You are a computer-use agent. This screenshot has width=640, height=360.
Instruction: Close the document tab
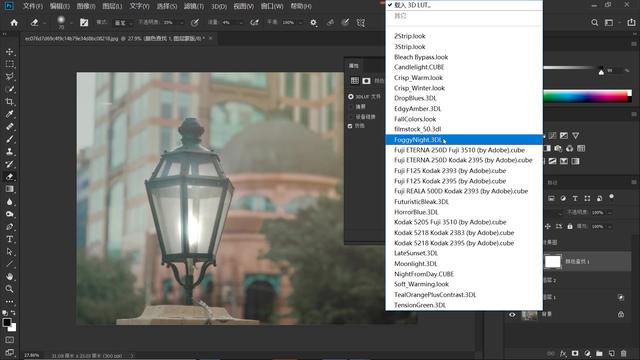(x=211, y=38)
